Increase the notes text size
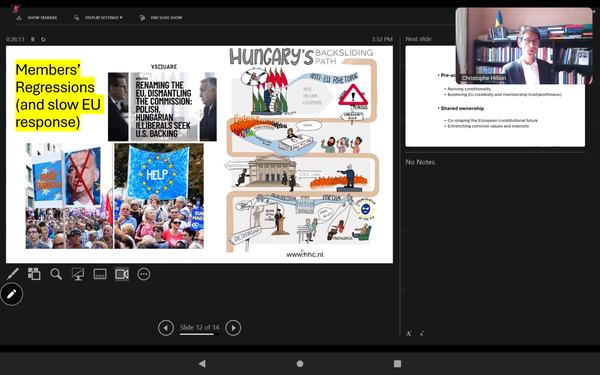600x375 pixels. coord(409,333)
